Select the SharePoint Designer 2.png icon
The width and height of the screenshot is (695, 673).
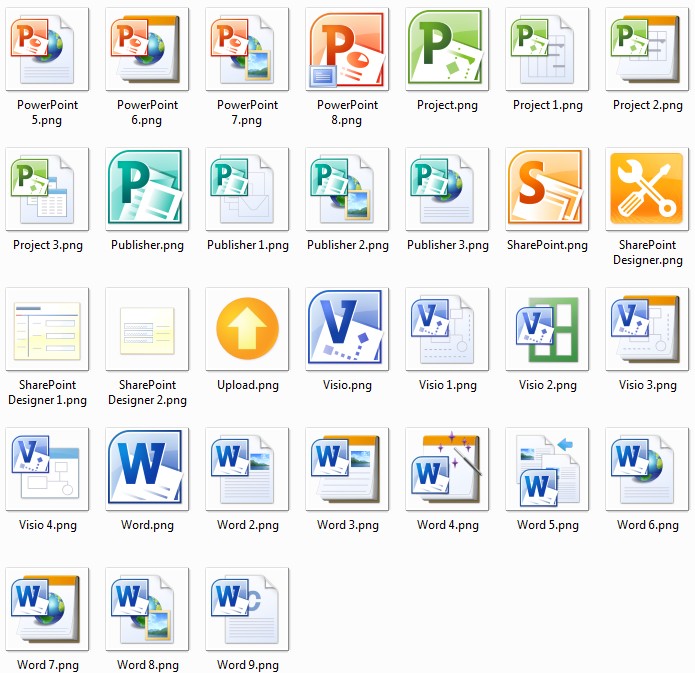point(147,329)
